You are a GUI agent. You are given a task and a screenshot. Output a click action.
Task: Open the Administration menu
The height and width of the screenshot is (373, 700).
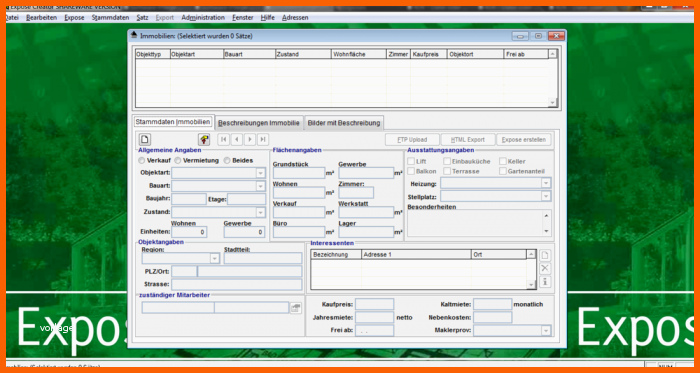pos(203,18)
